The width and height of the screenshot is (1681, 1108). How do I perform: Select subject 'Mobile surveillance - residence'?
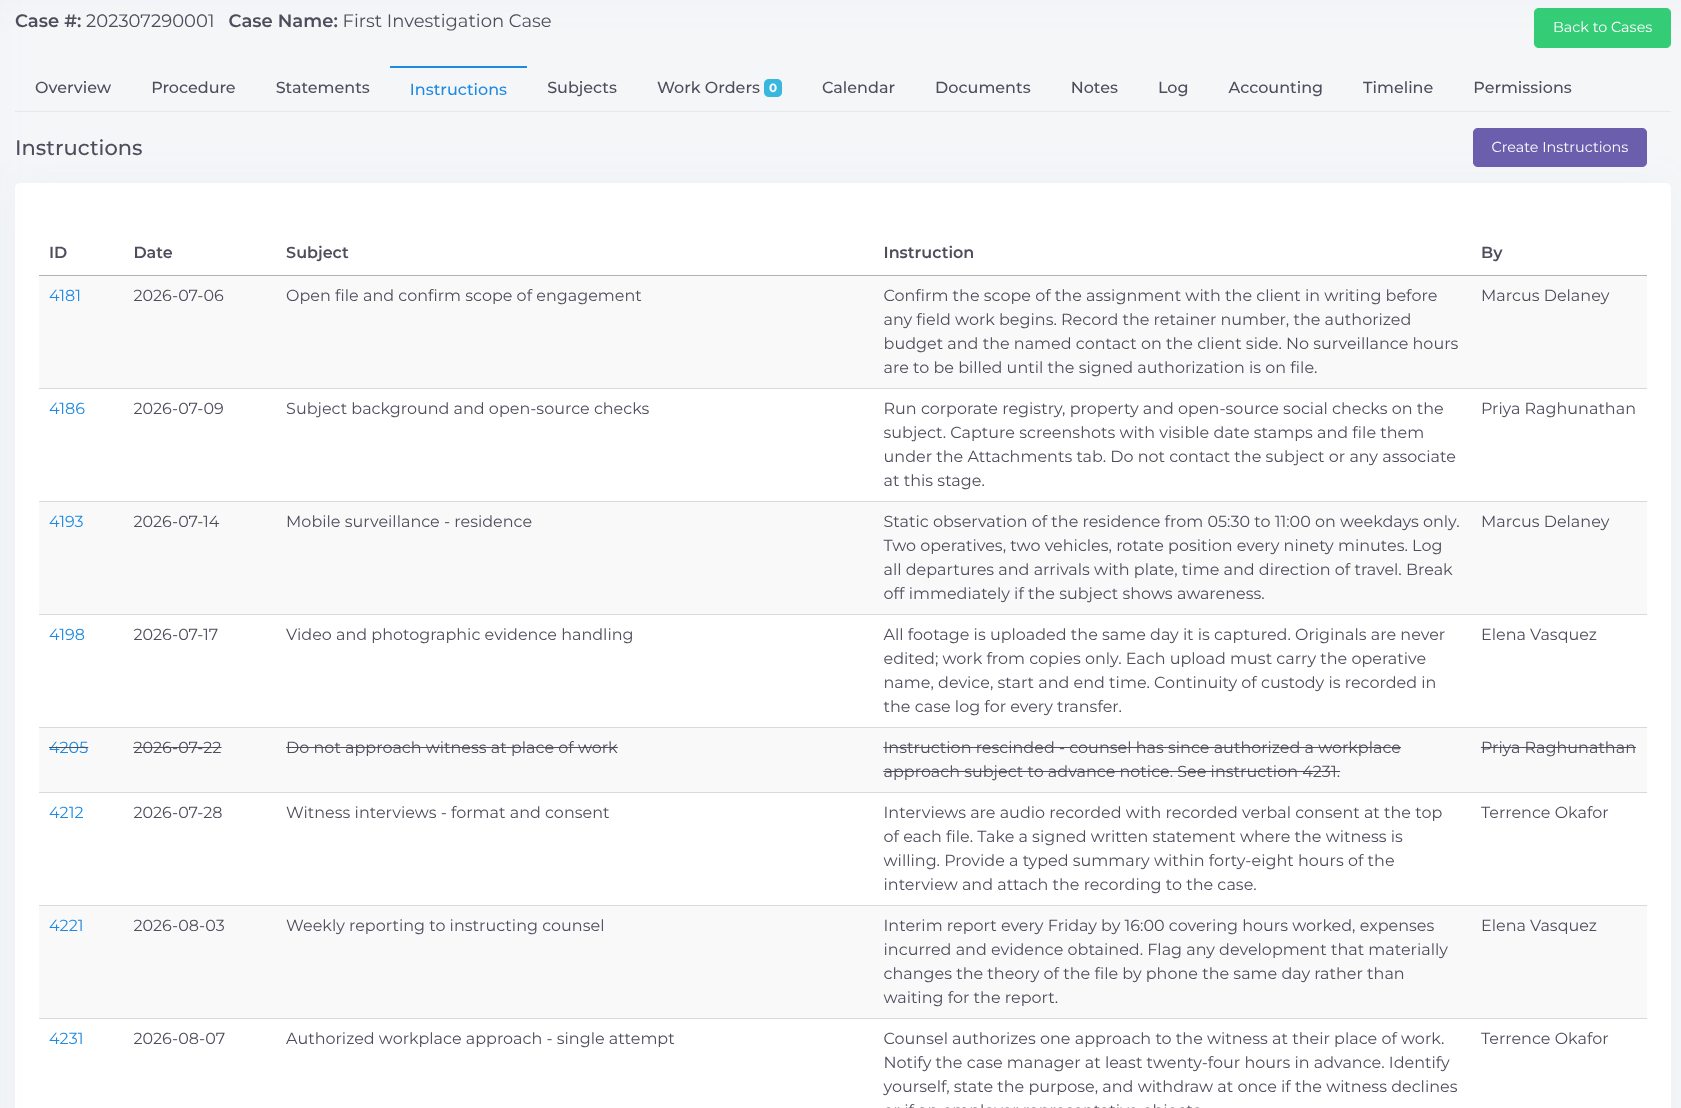point(409,522)
